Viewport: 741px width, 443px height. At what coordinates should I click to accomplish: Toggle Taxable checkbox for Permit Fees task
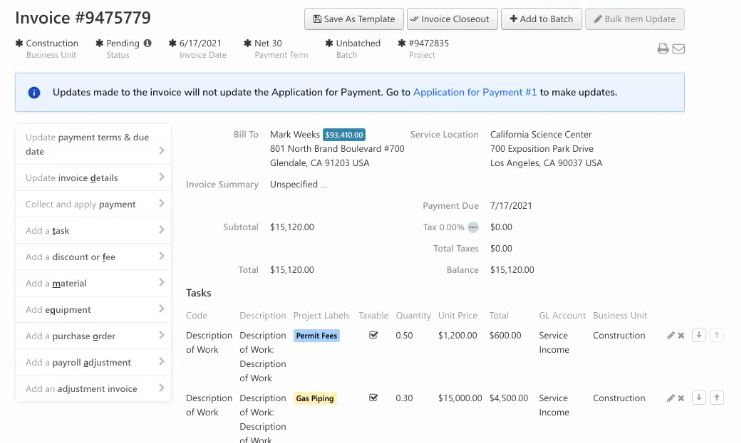(373, 335)
